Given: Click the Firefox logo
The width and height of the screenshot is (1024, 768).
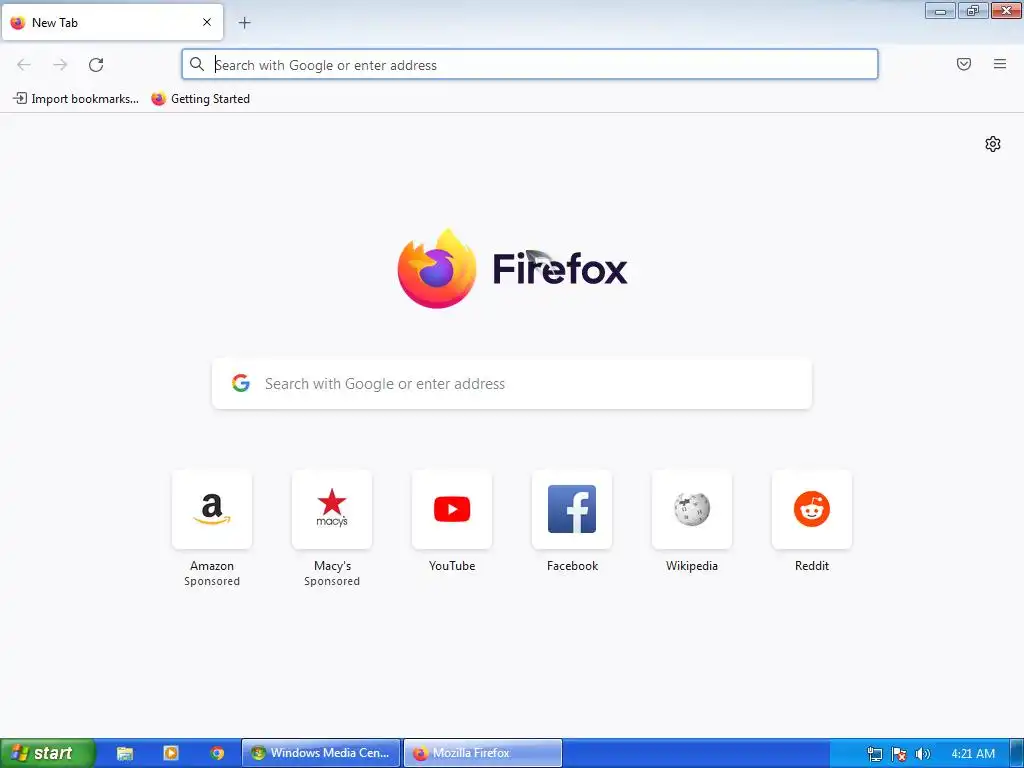Looking at the screenshot, I should click(x=513, y=268).
